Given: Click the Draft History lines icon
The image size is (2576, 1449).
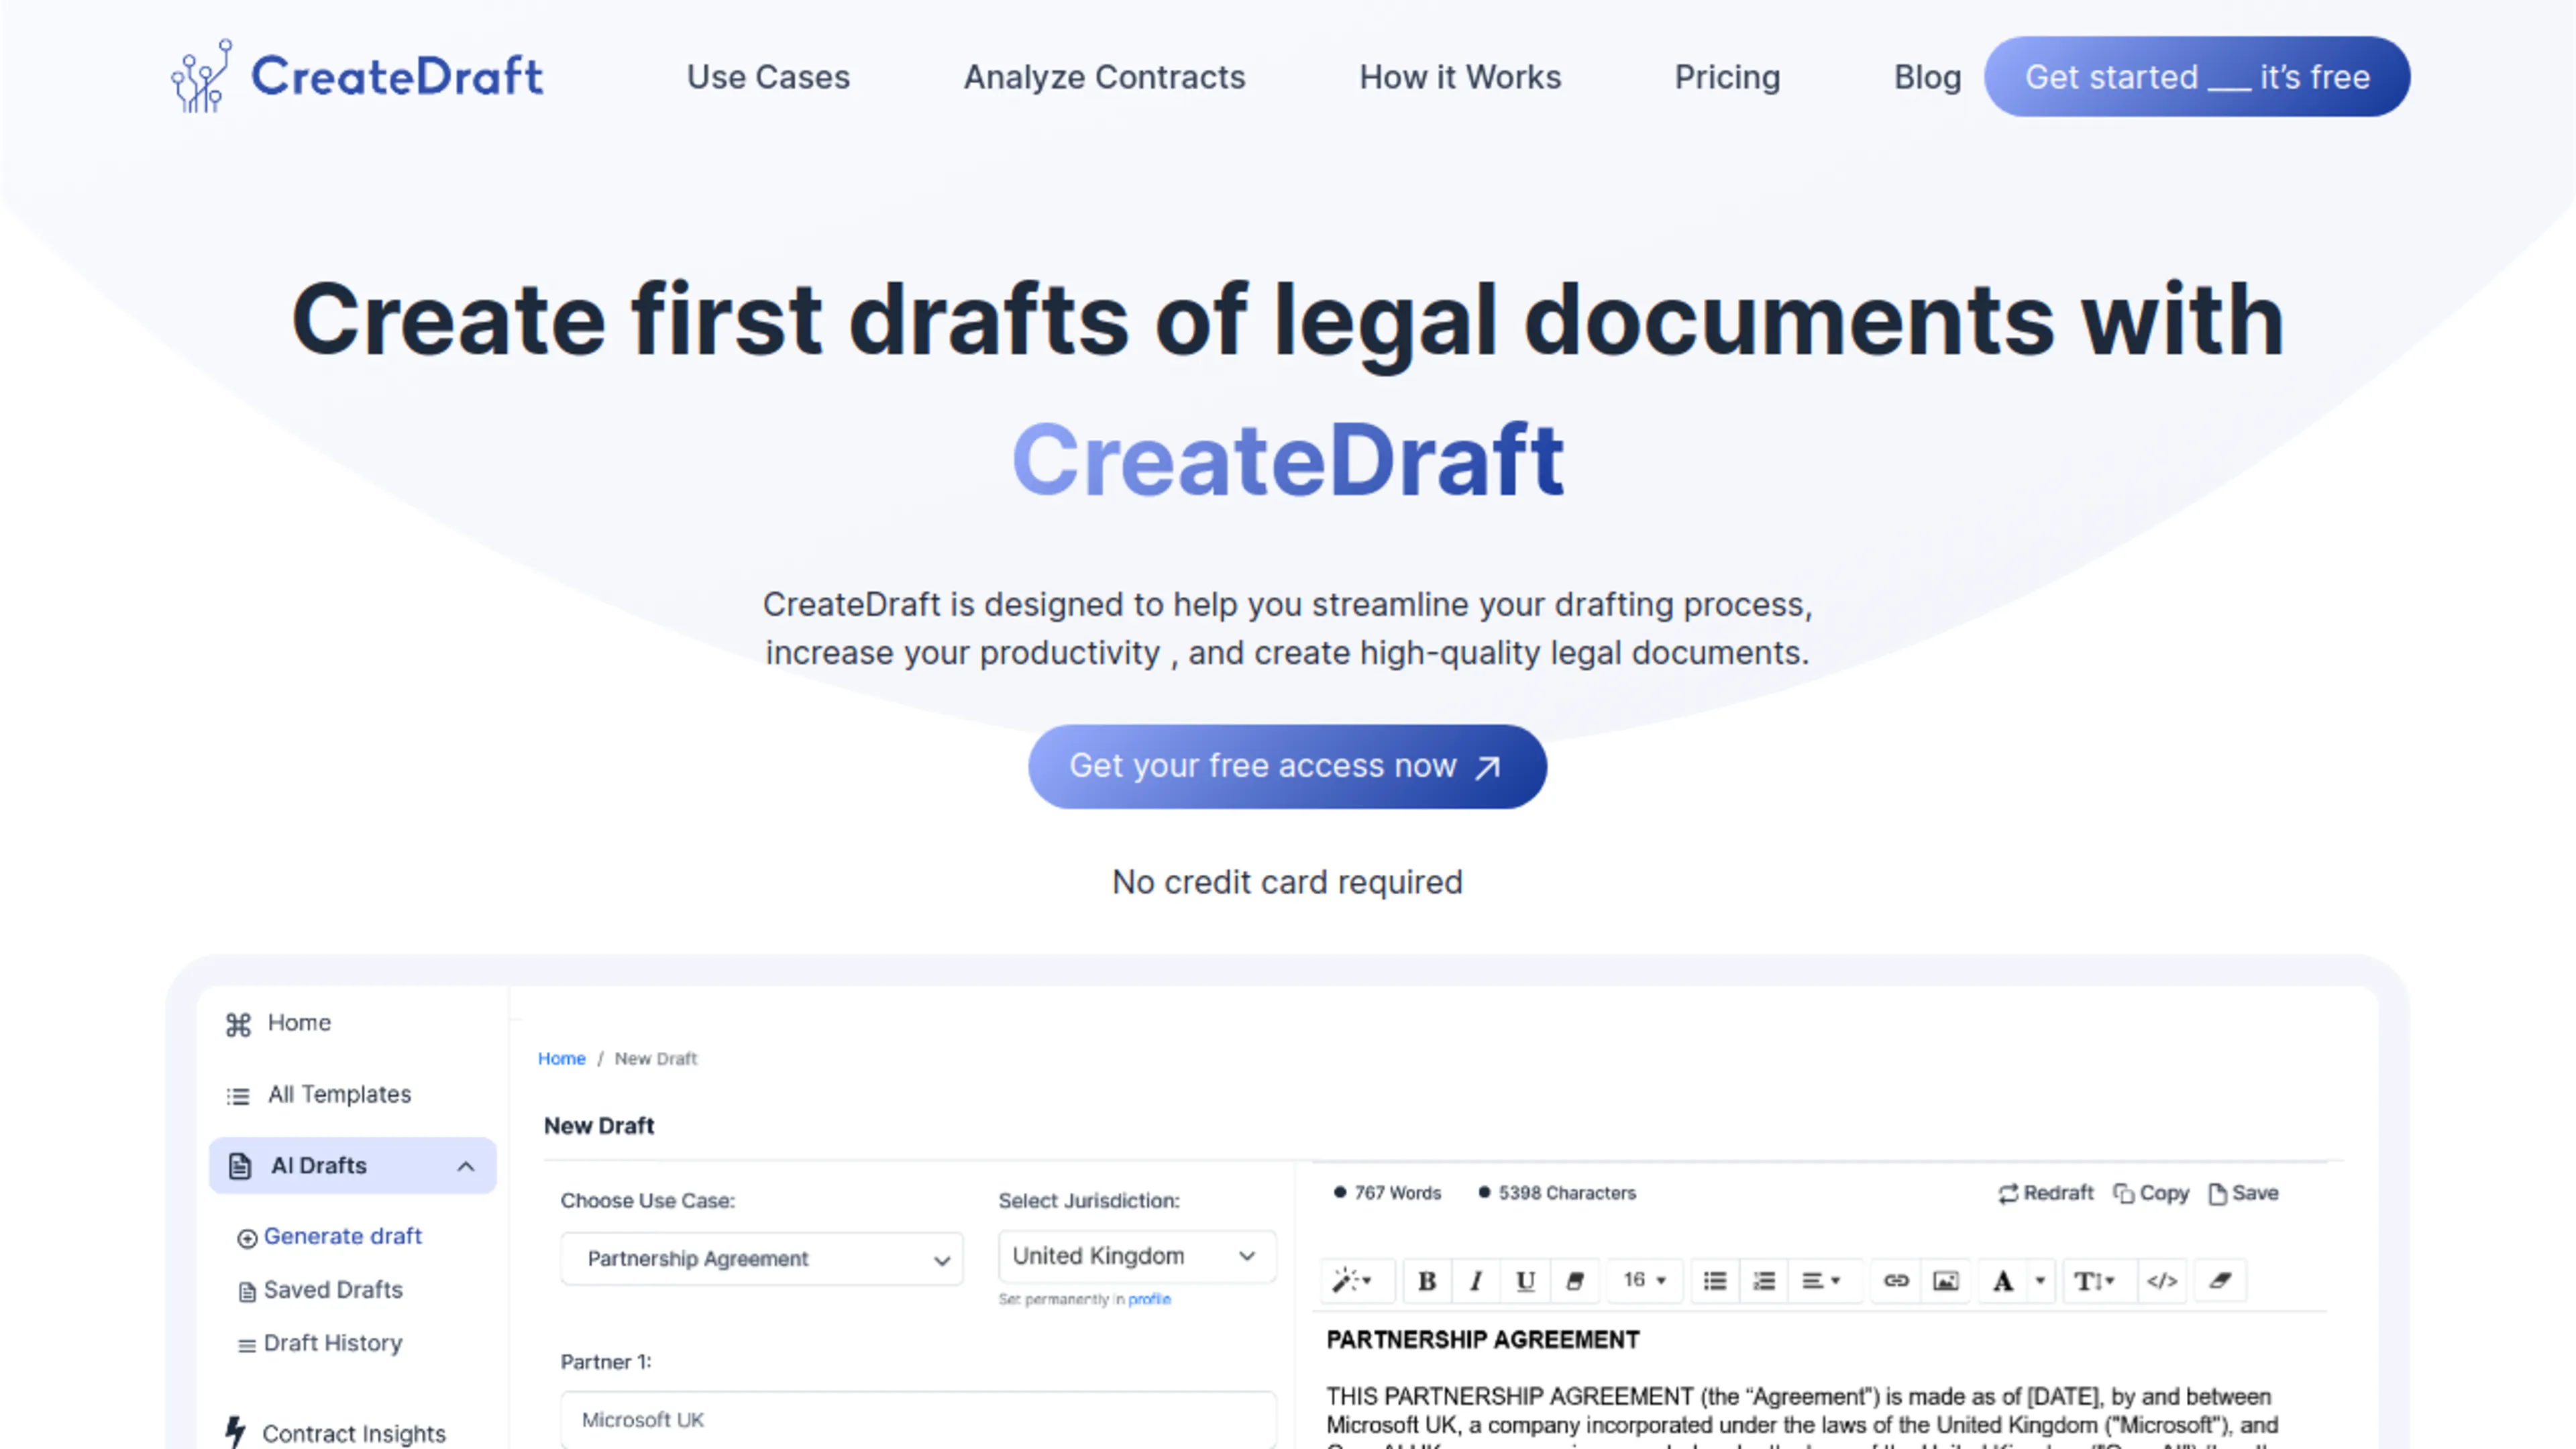Looking at the screenshot, I should 246,1346.
